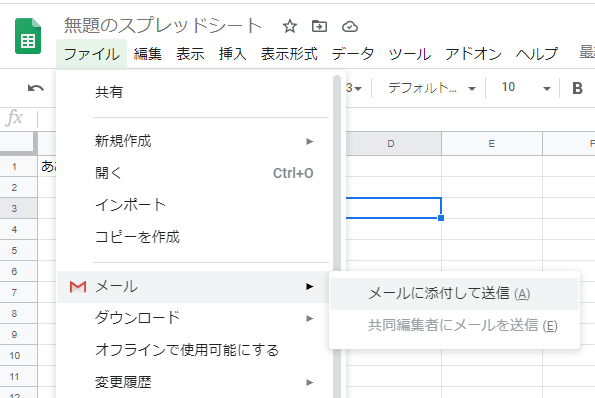Choose オフラインで使用可能にする
The image size is (595, 398).
193,350
